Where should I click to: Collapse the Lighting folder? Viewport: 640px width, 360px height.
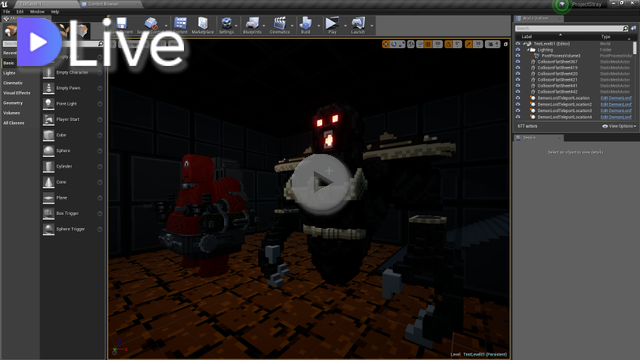pyautogui.click(x=528, y=50)
